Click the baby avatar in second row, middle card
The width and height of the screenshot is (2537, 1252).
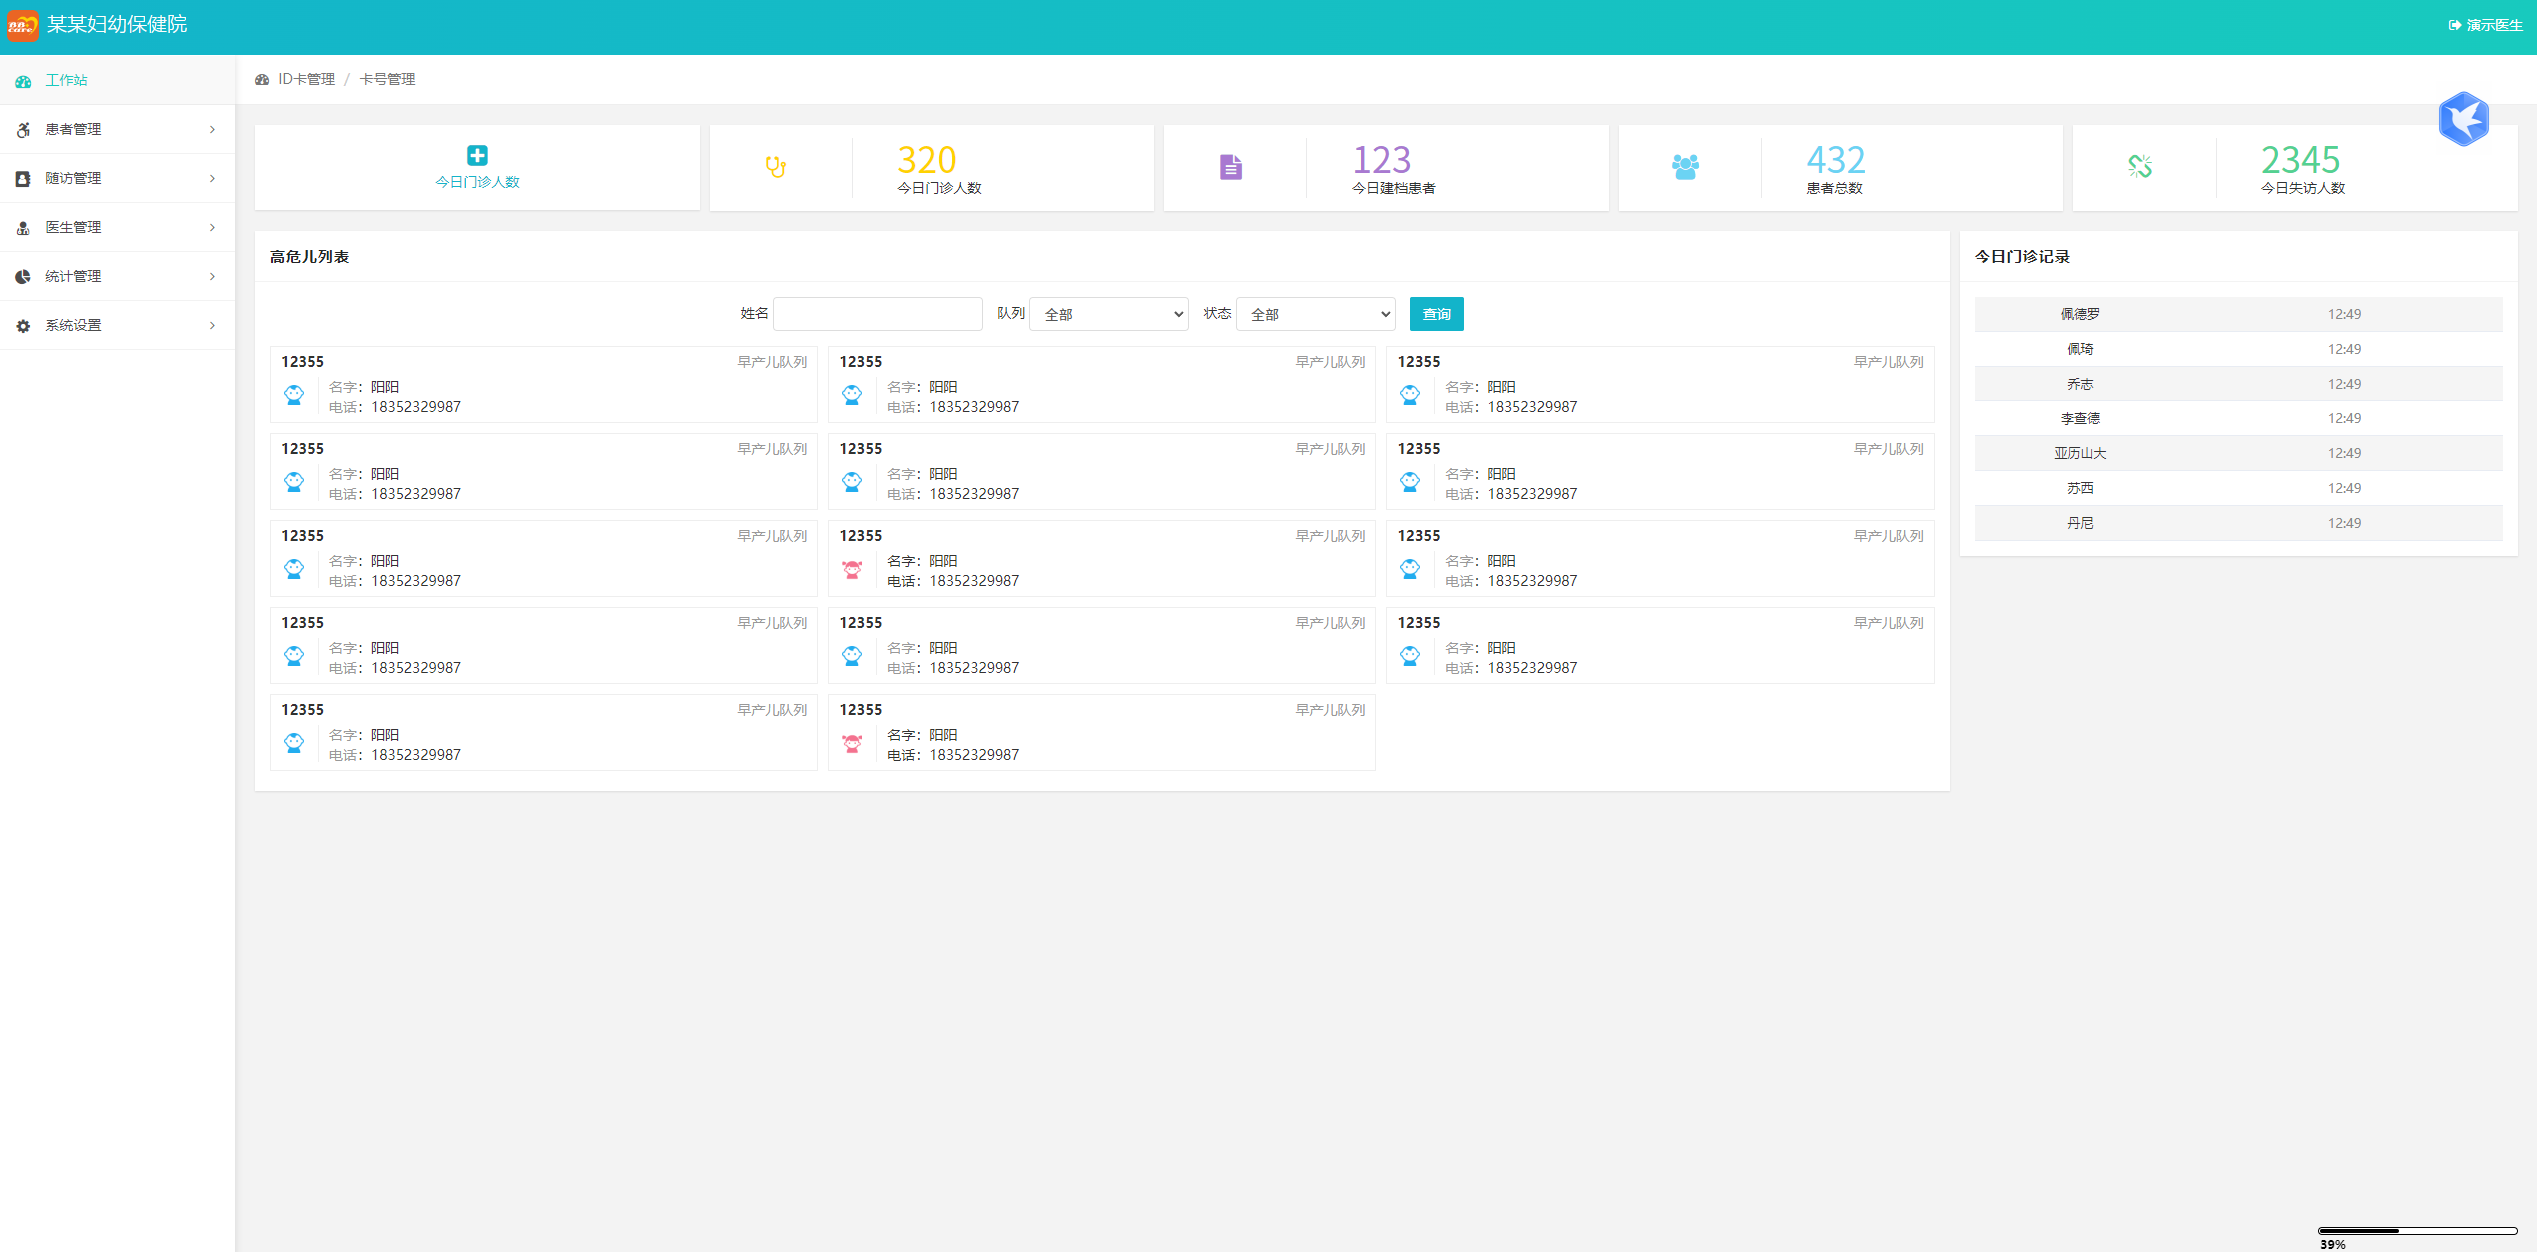tap(852, 483)
